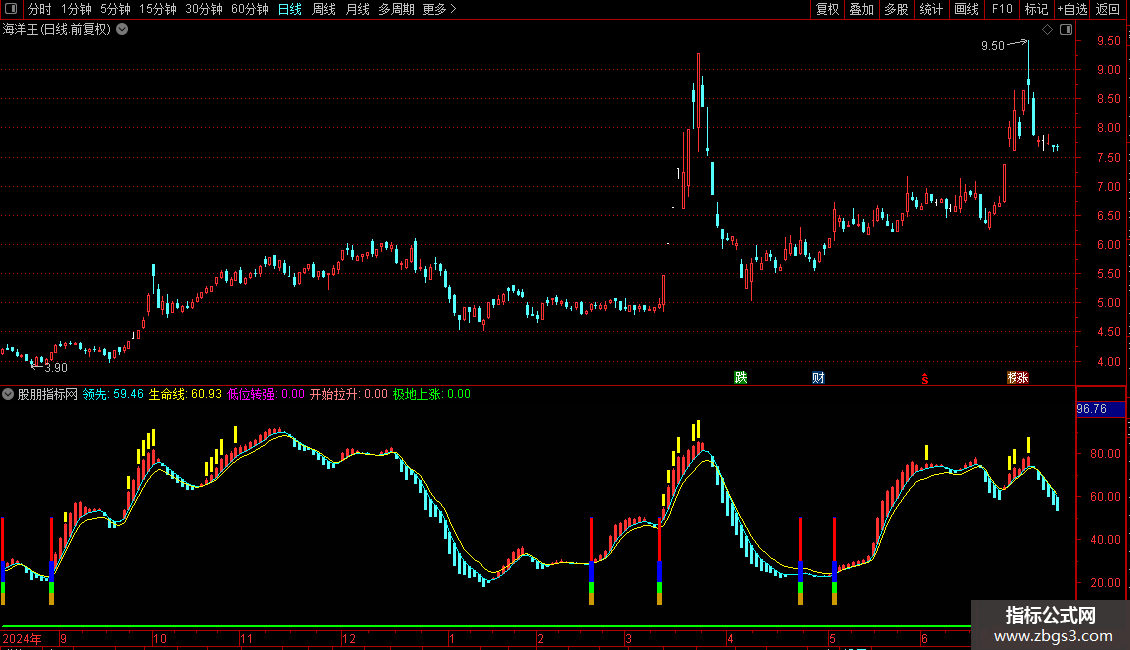
Task: Click the 9.50 high price label
Action: [992, 45]
